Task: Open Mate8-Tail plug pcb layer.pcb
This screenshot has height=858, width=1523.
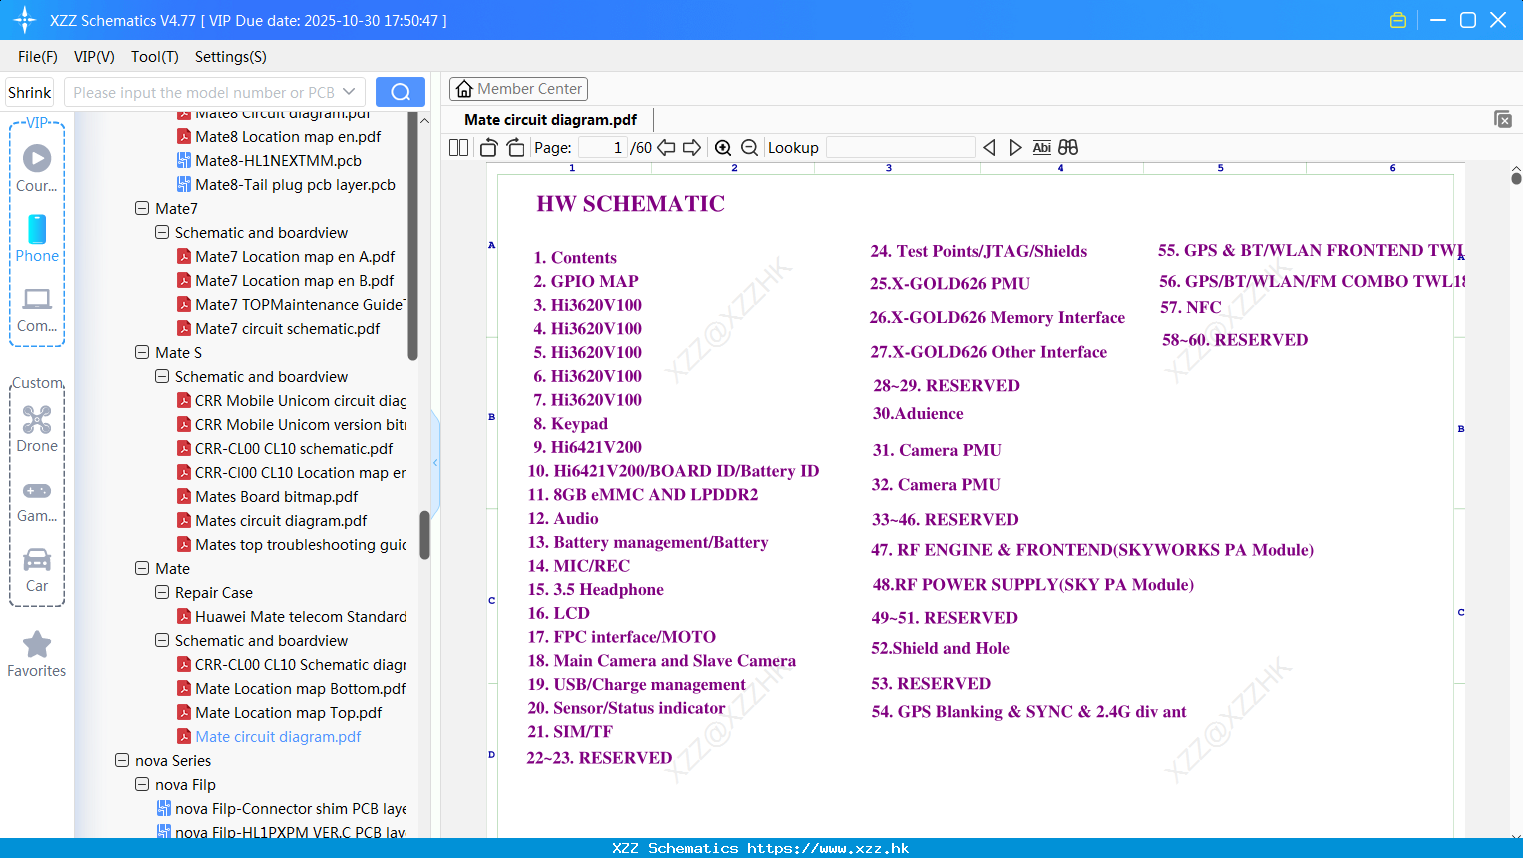Action: 295,185
